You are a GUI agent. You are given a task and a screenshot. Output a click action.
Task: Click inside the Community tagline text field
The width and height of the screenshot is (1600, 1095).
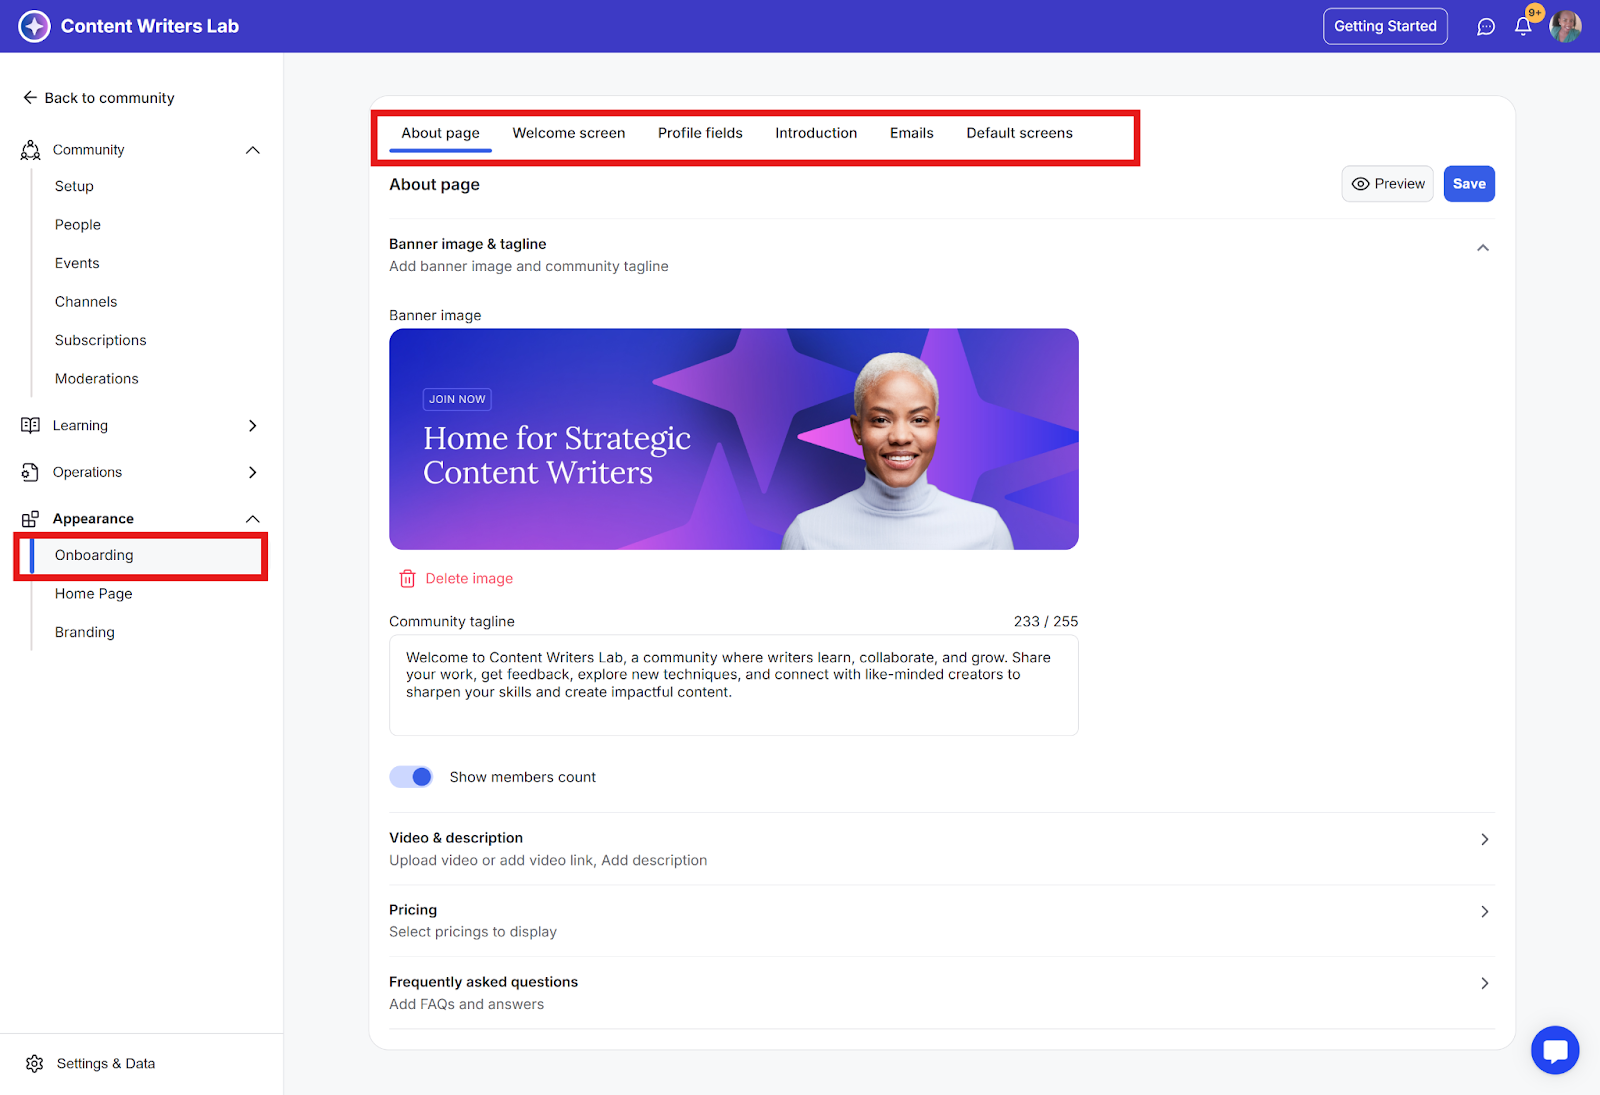[x=734, y=685]
